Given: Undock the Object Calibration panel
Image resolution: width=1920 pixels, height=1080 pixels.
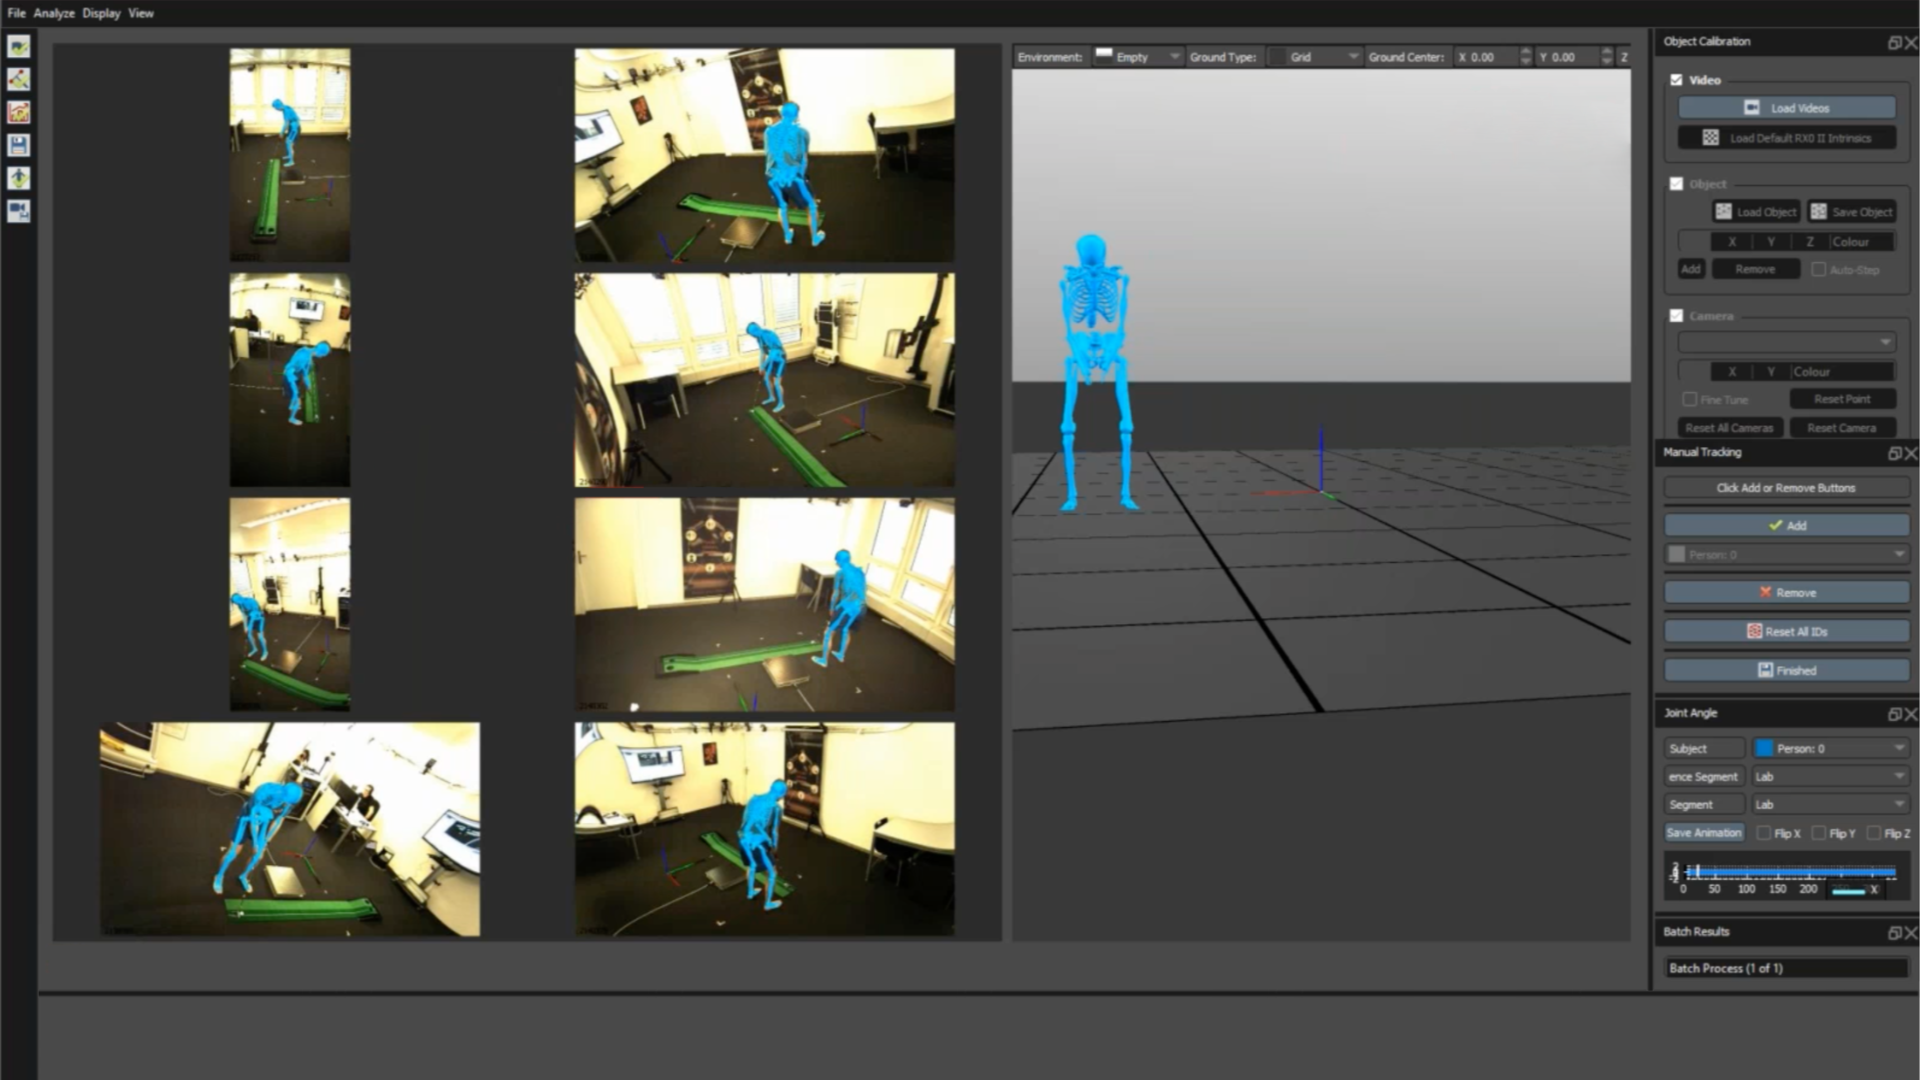Looking at the screenshot, I should coord(1893,42).
